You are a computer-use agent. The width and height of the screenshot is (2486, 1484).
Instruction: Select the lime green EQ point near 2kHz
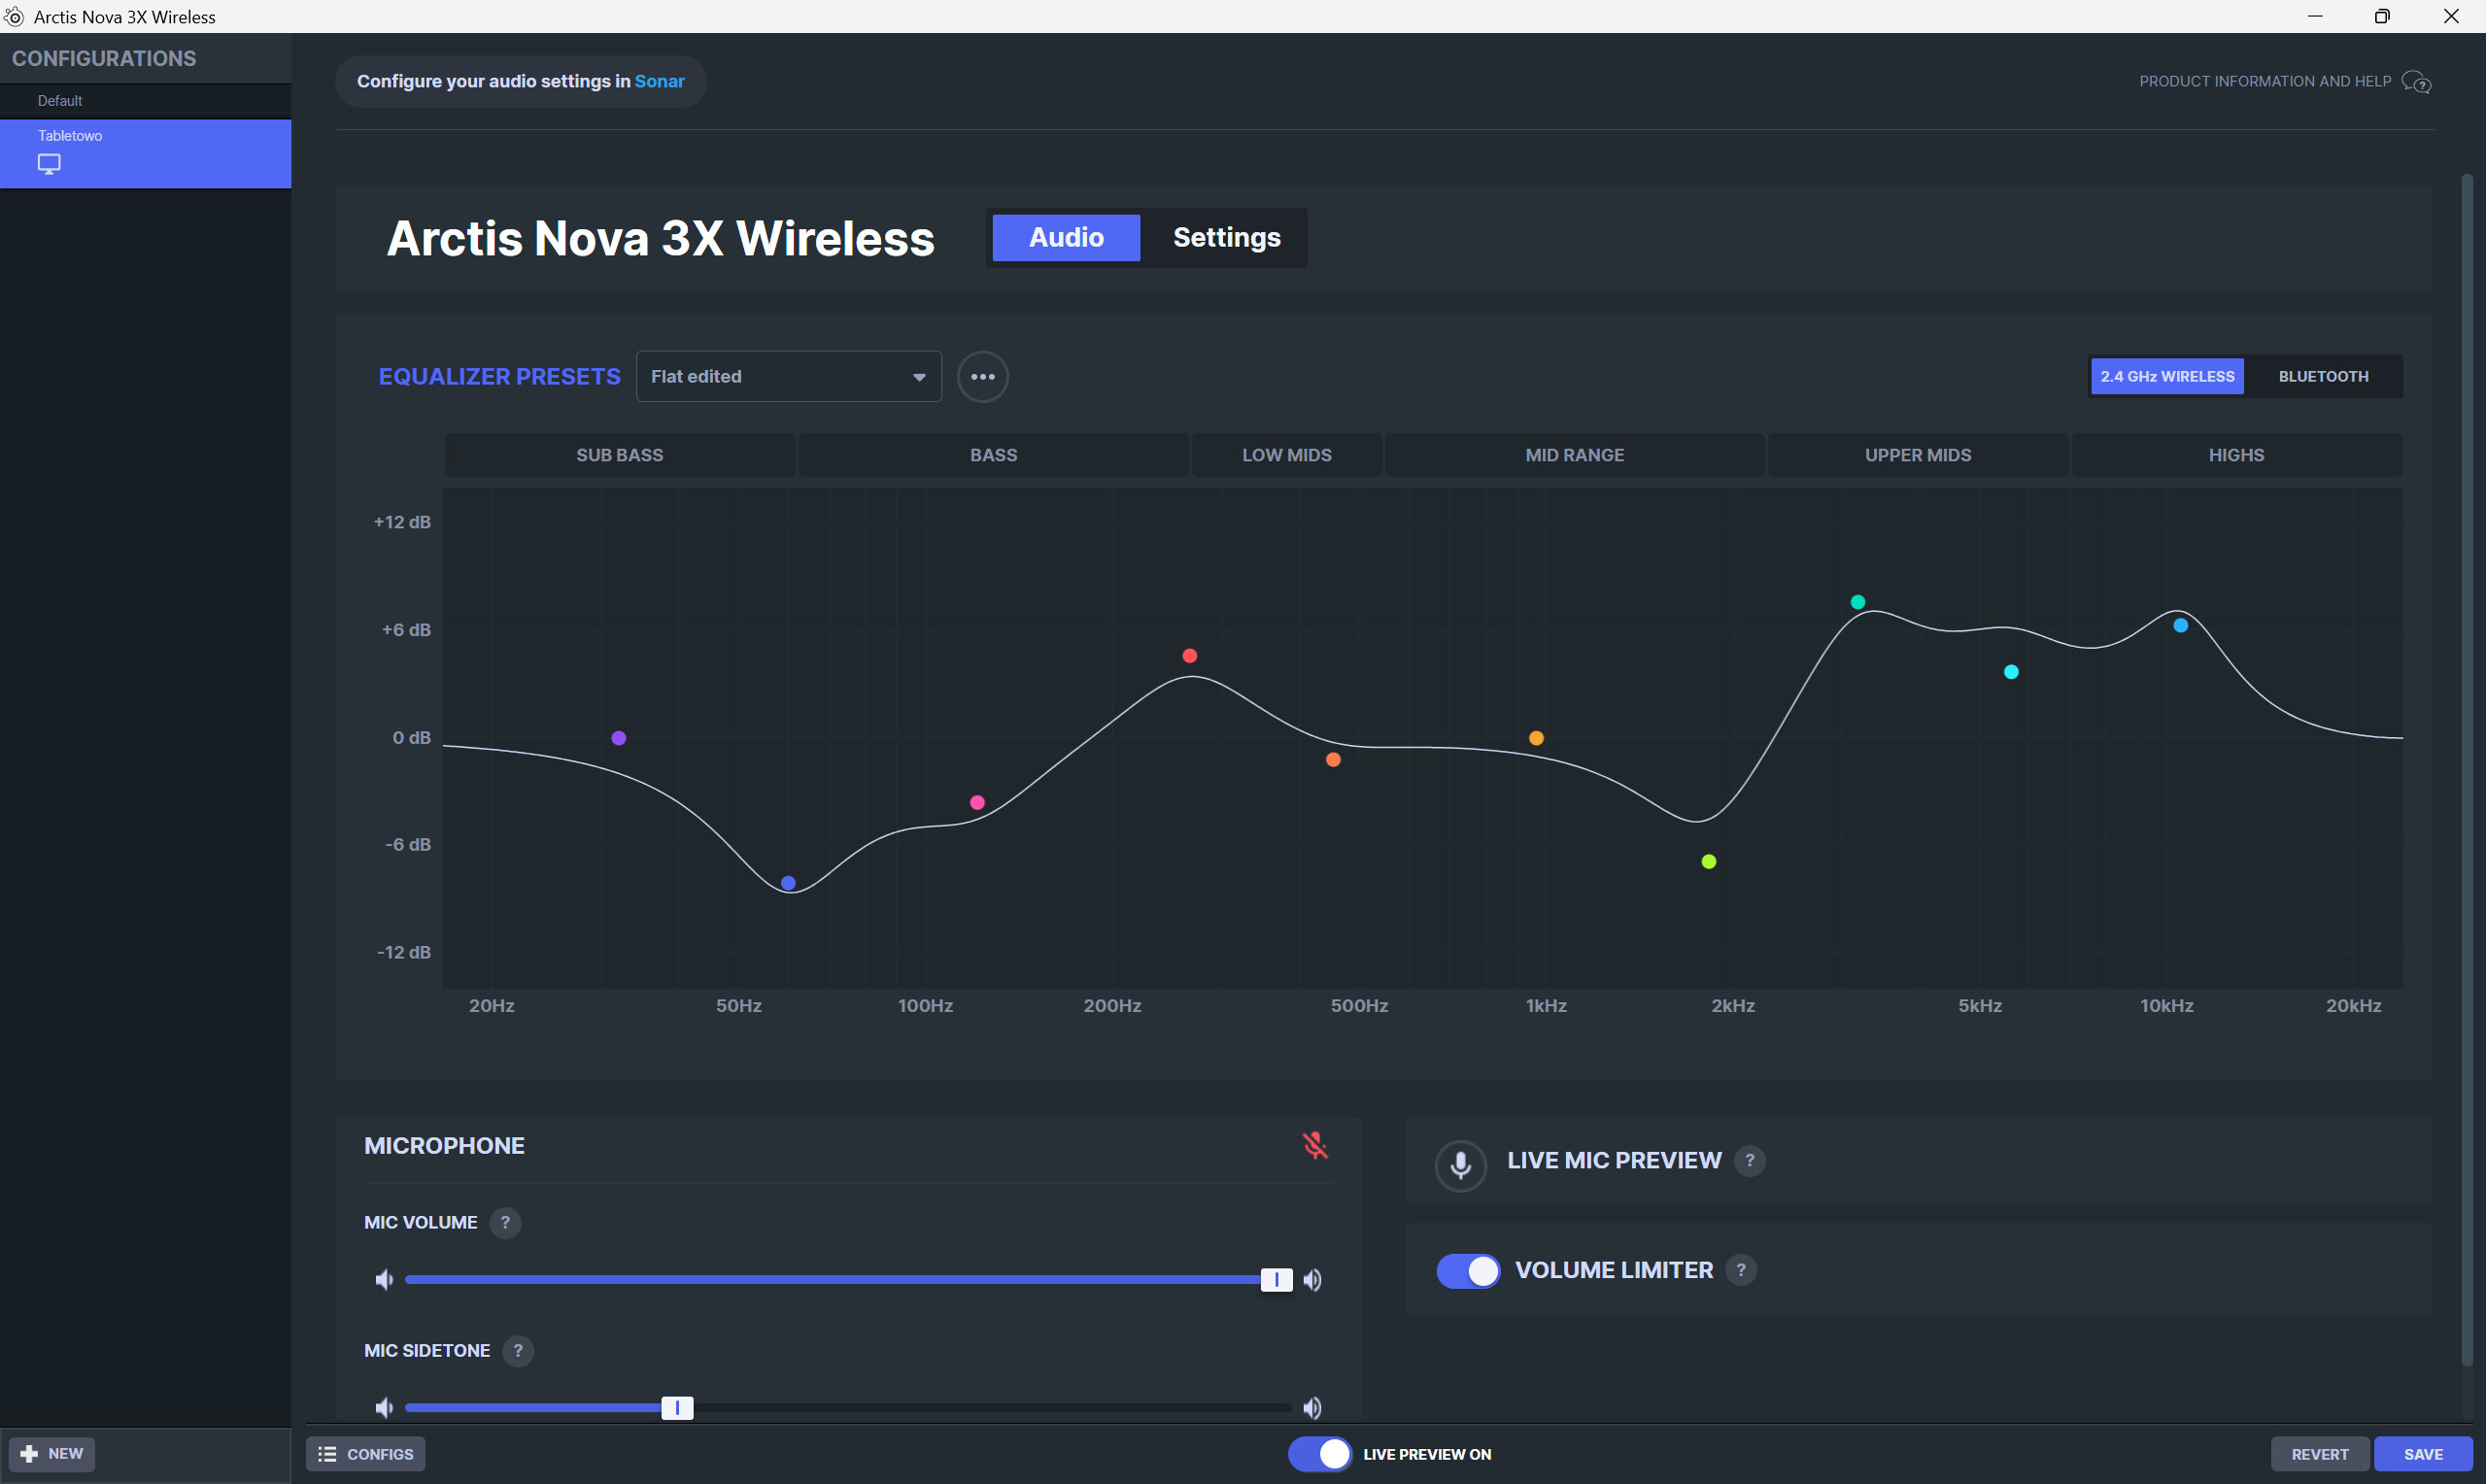pyautogui.click(x=1708, y=862)
